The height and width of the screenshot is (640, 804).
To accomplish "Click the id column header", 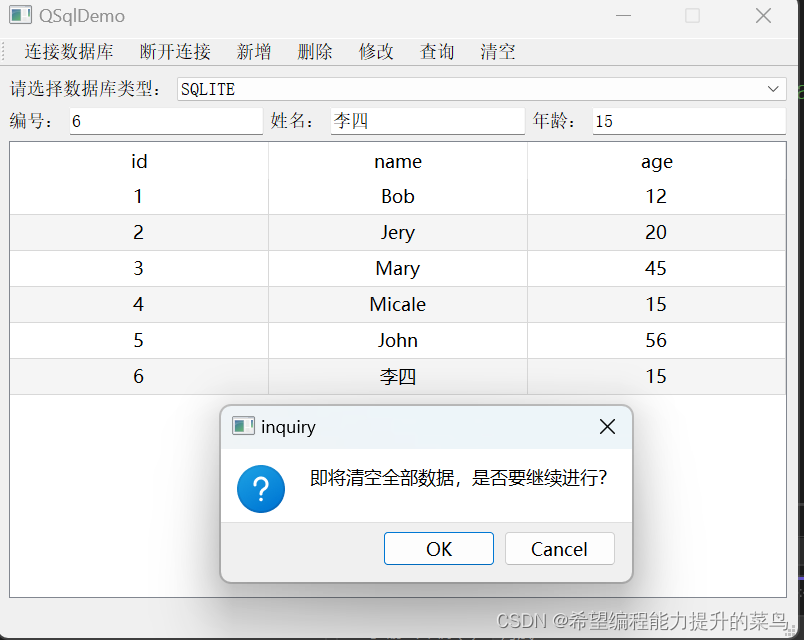I will point(138,161).
